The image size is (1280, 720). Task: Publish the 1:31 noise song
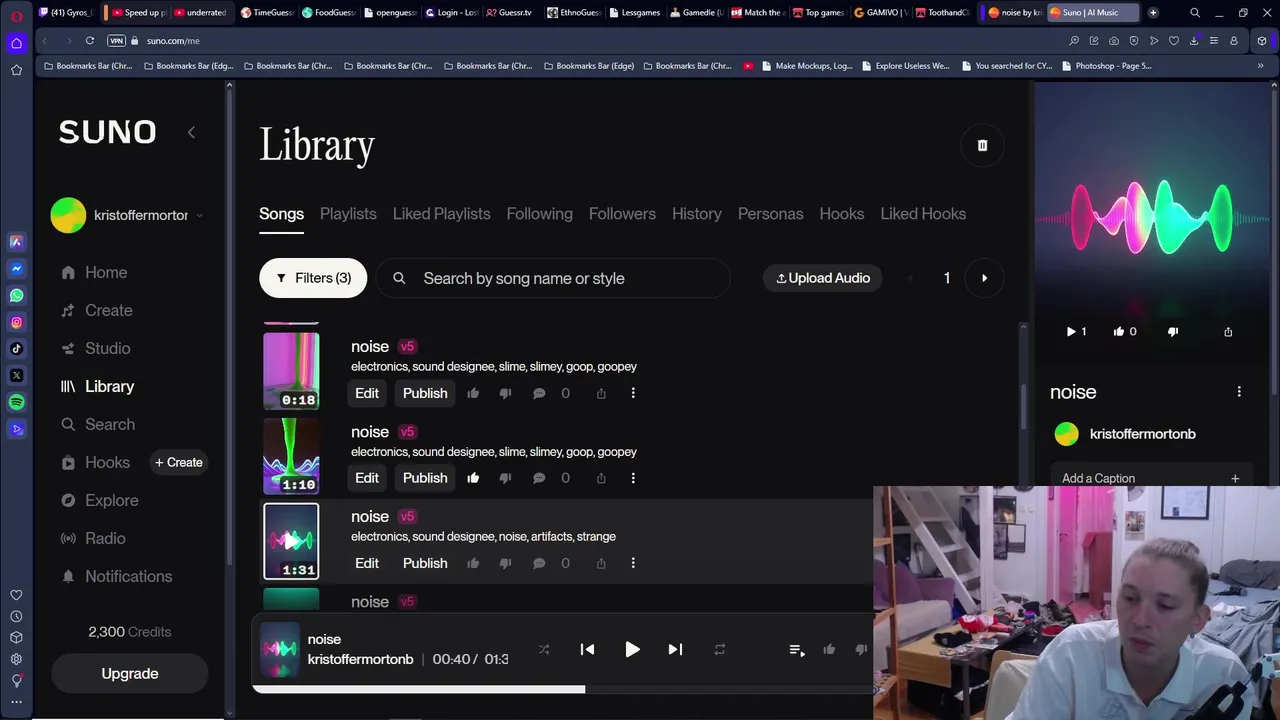pos(425,563)
